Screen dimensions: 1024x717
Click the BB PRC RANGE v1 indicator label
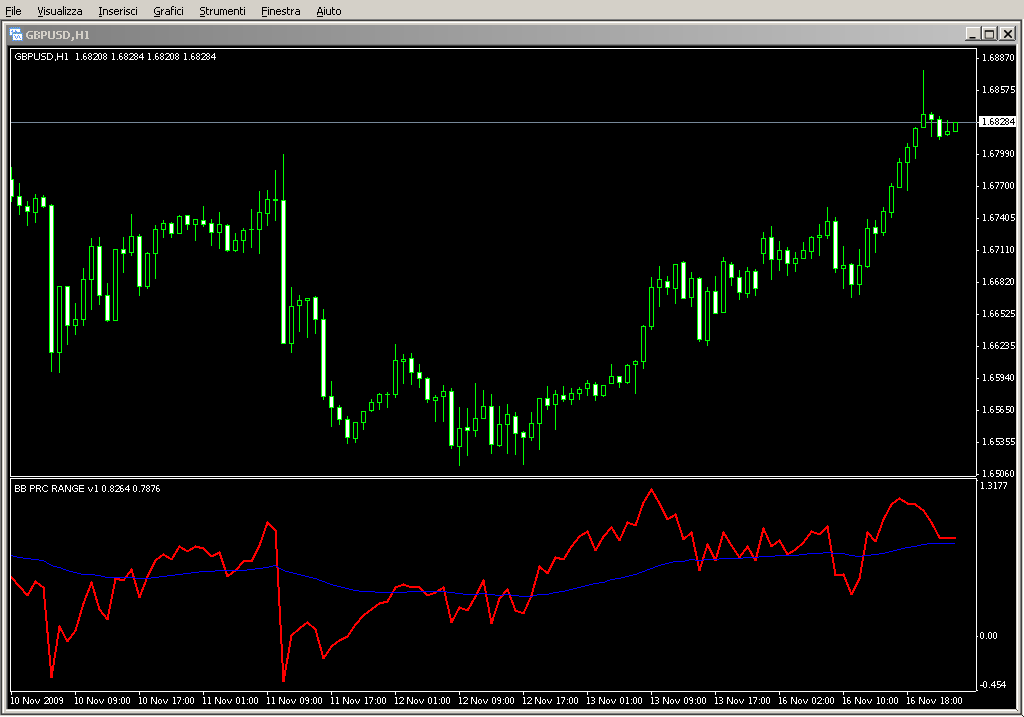click(x=87, y=488)
